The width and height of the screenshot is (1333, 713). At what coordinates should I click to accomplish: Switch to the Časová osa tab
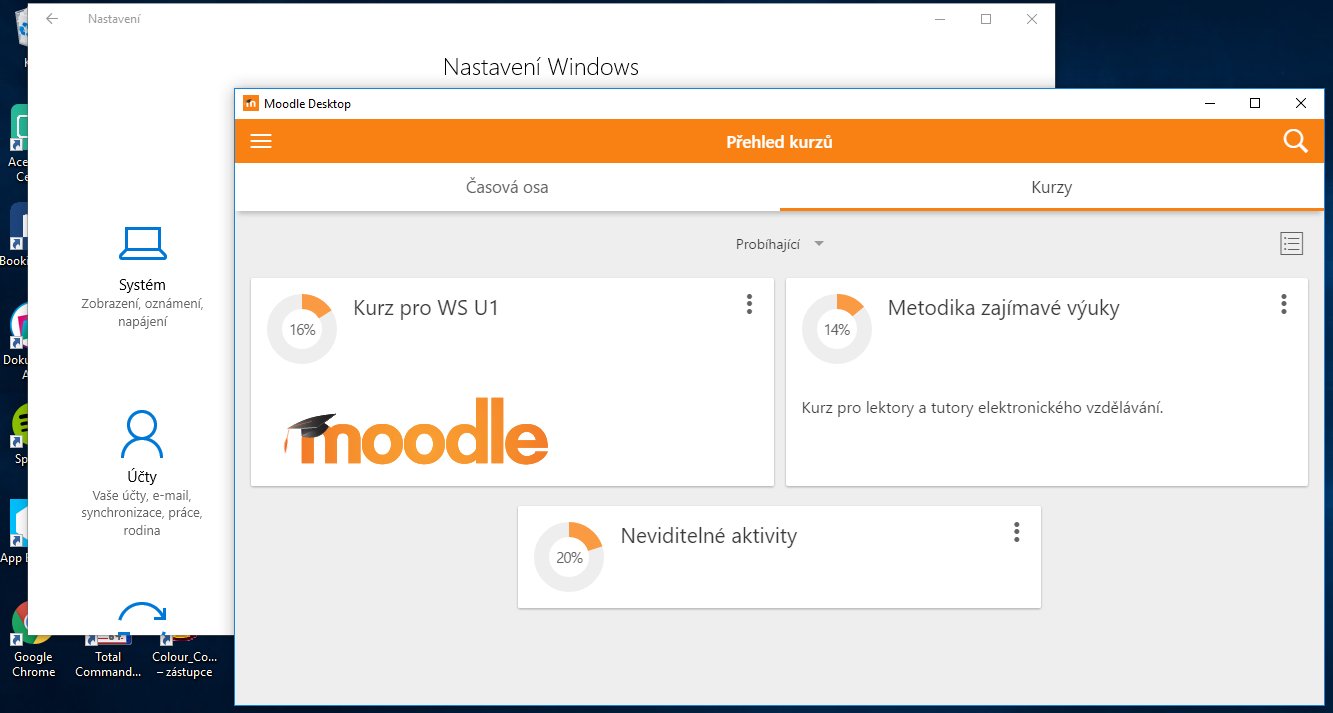[x=507, y=187]
